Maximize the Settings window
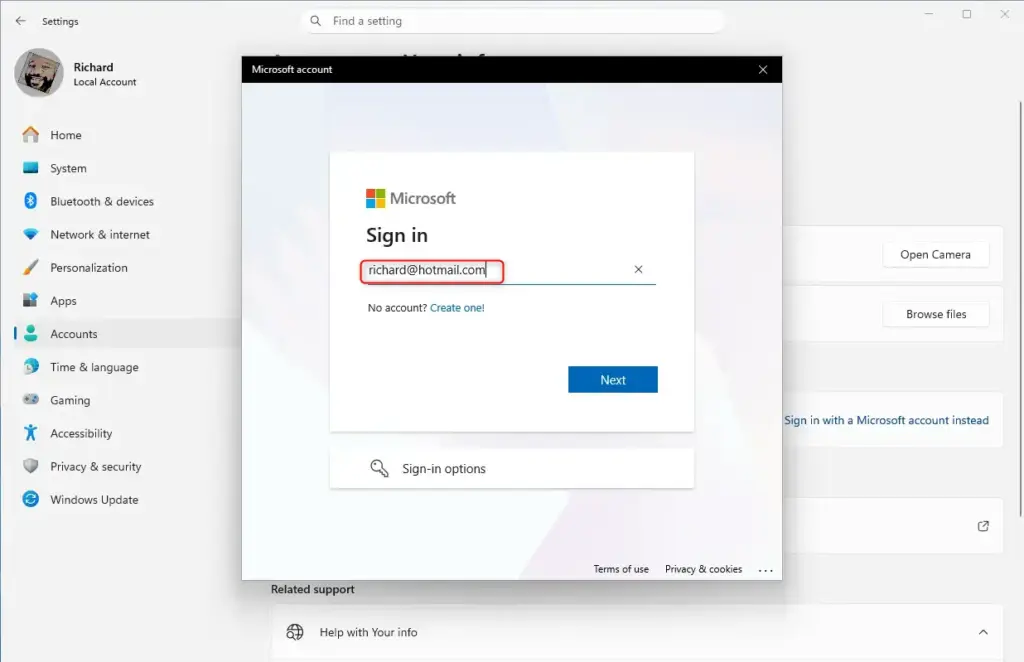Viewport: 1024px width, 662px height. [x=967, y=14]
